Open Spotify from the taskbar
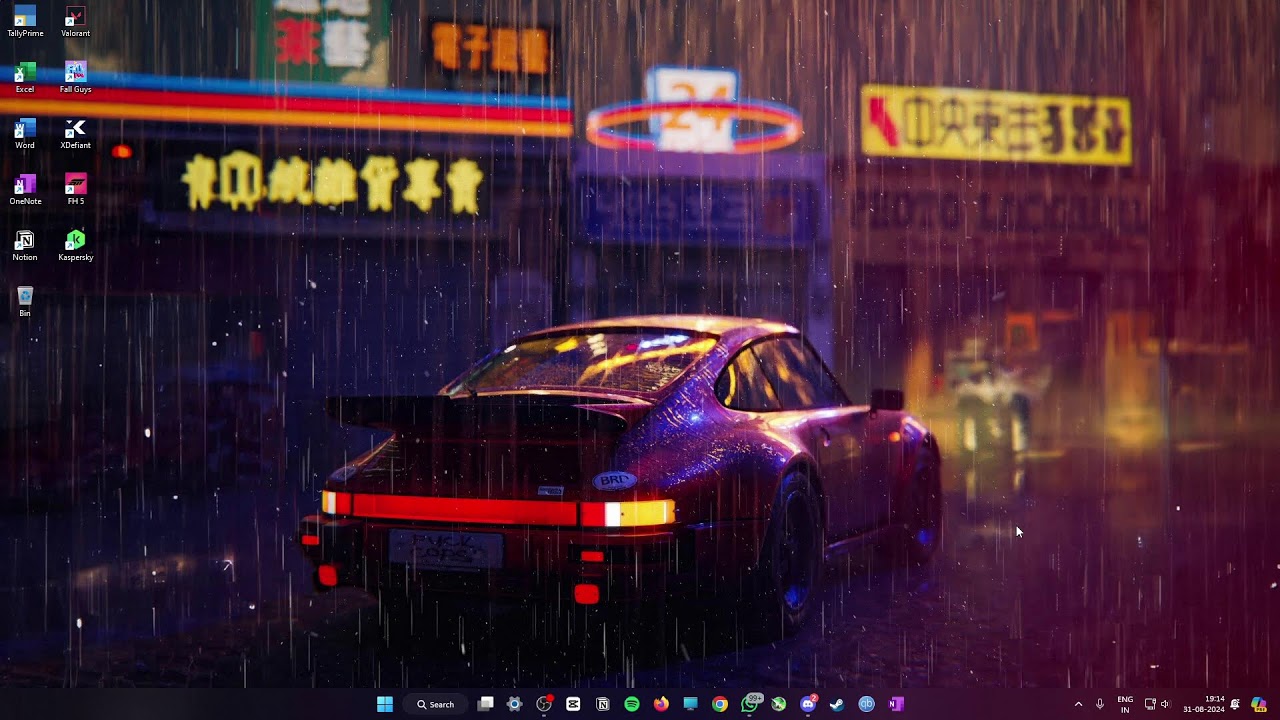 (632, 704)
